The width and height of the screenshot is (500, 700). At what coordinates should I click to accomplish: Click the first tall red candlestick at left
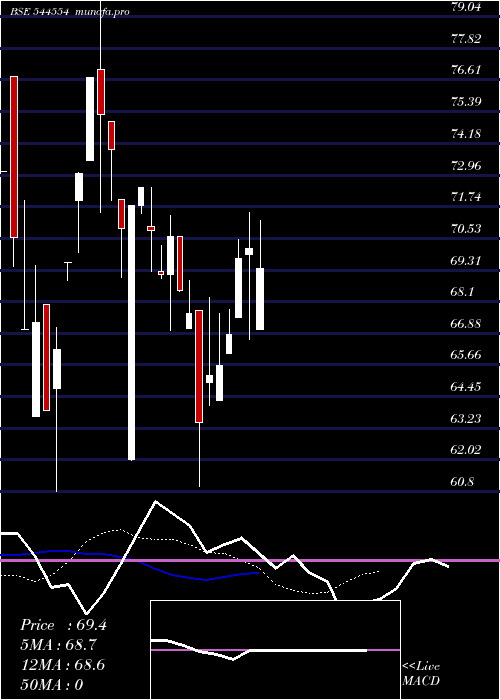click(x=14, y=157)
